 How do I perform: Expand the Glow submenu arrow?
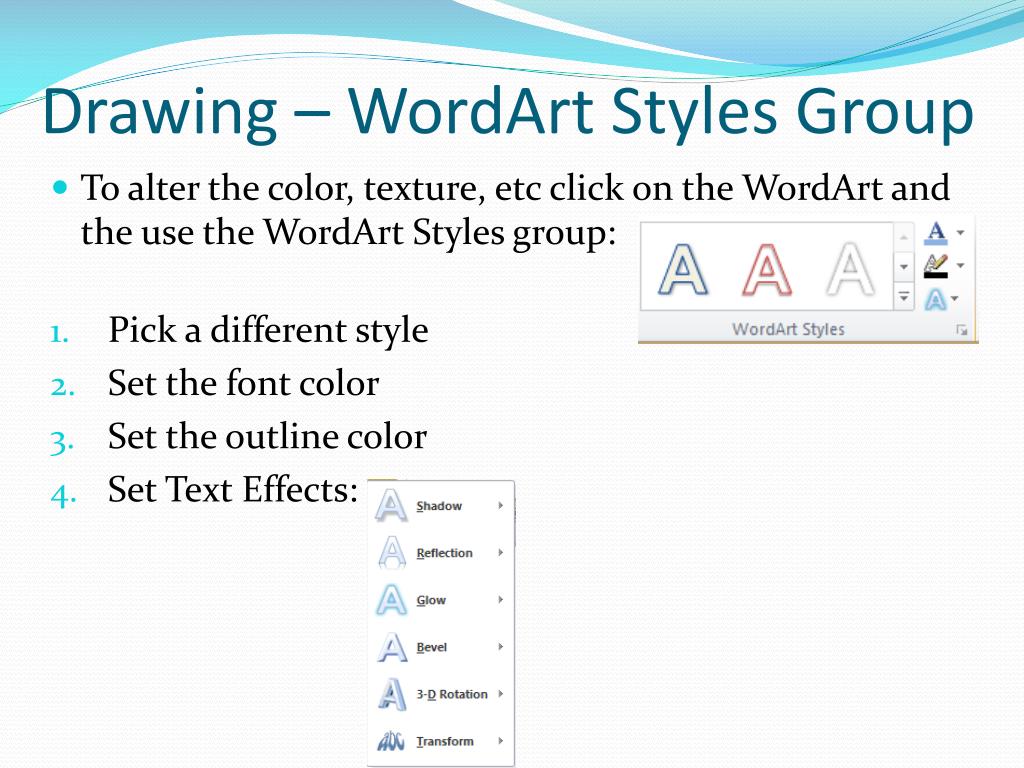click(x=500, y=600)
